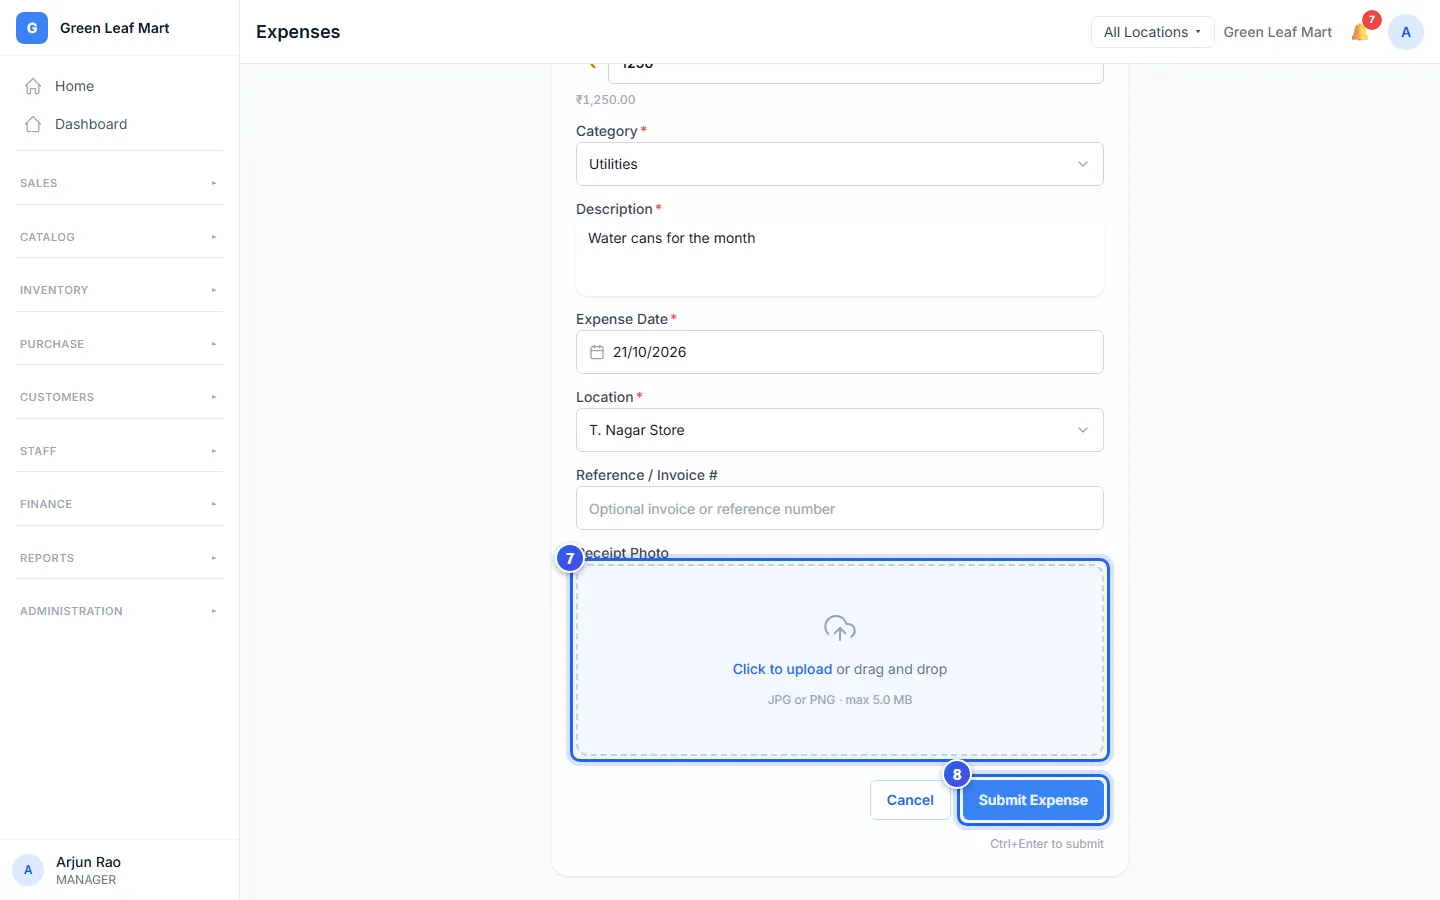The image size is (1440, 900).
Task: Open the Category dropdown showing Utilities
Action: [840, 164]
